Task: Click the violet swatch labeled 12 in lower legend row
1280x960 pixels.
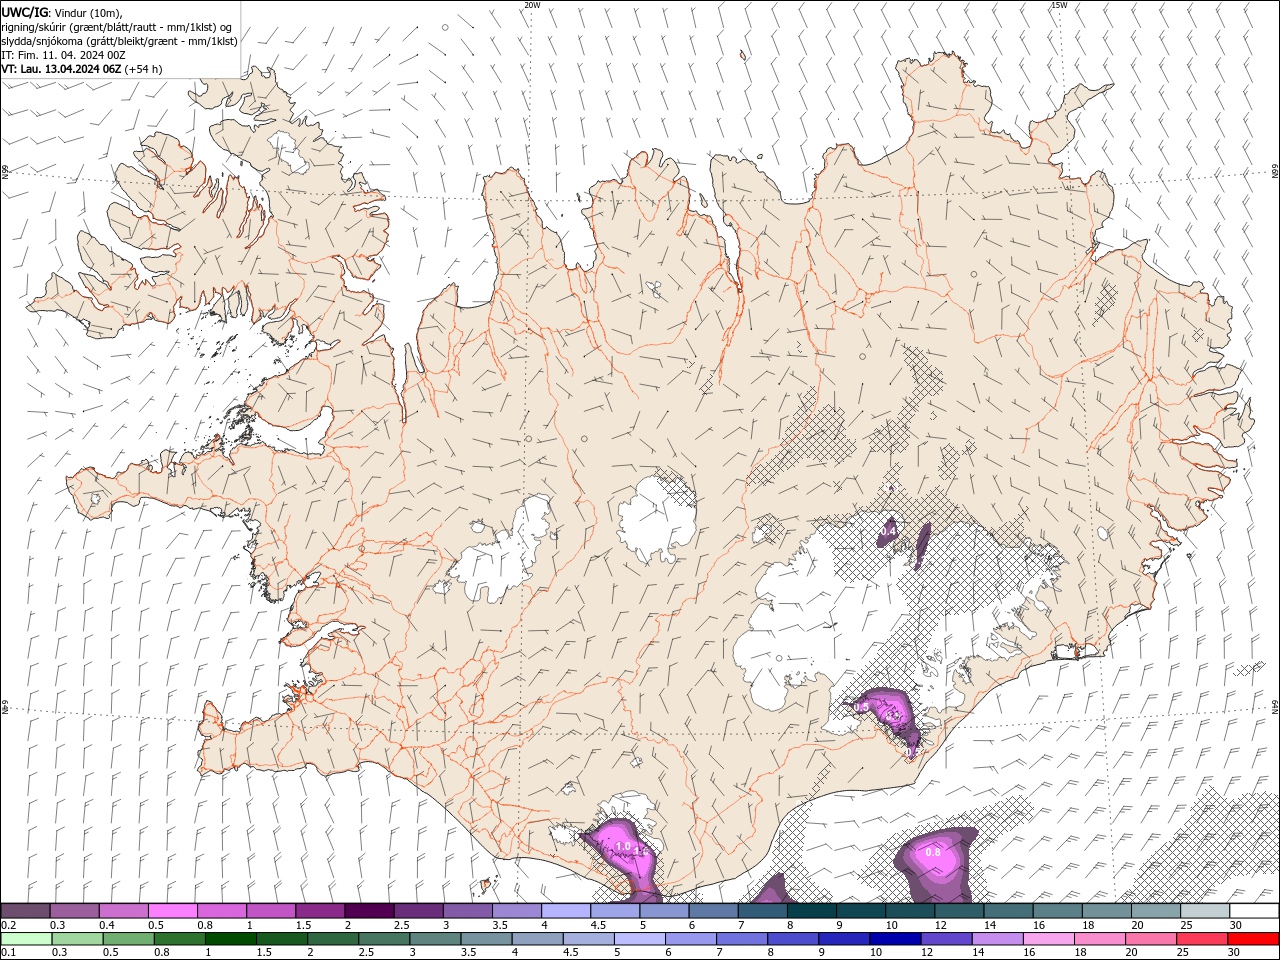Action: (x=946, y=939)
